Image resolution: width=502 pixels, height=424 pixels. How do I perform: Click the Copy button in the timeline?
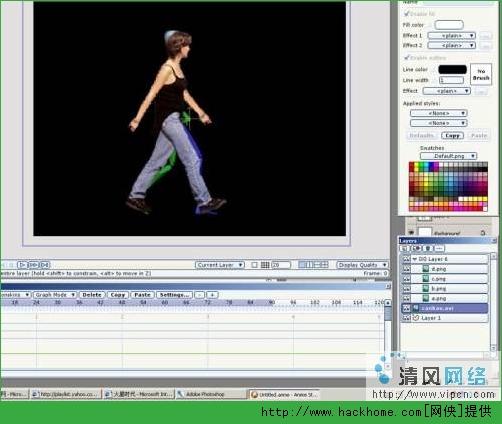coord(118,295)
